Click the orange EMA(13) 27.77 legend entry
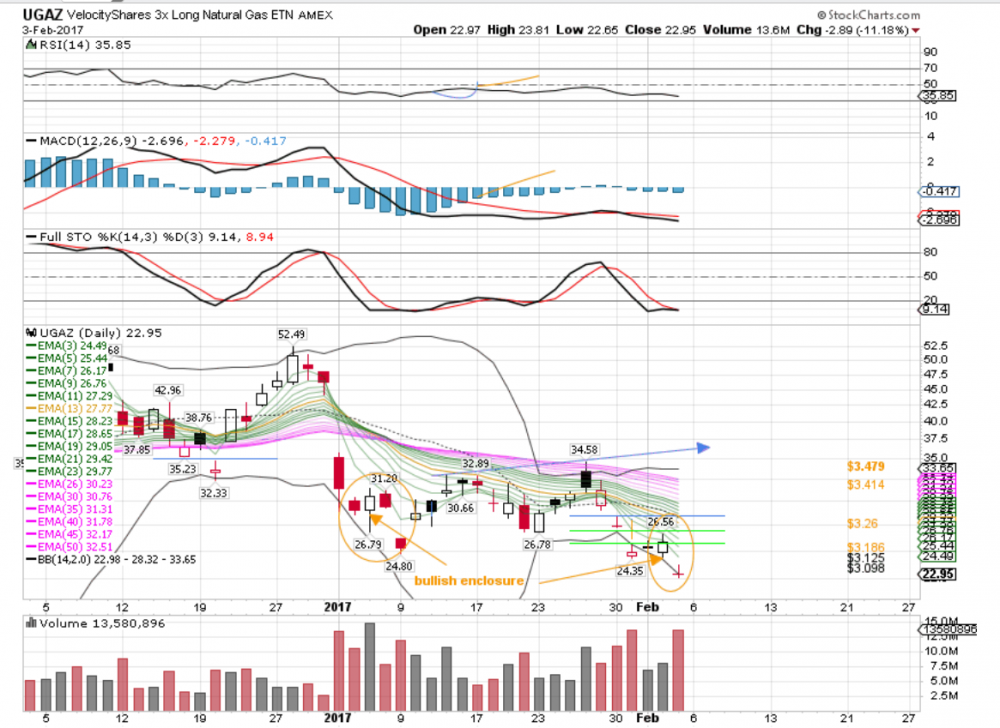 pyautogui.click(x=70, y=409)
